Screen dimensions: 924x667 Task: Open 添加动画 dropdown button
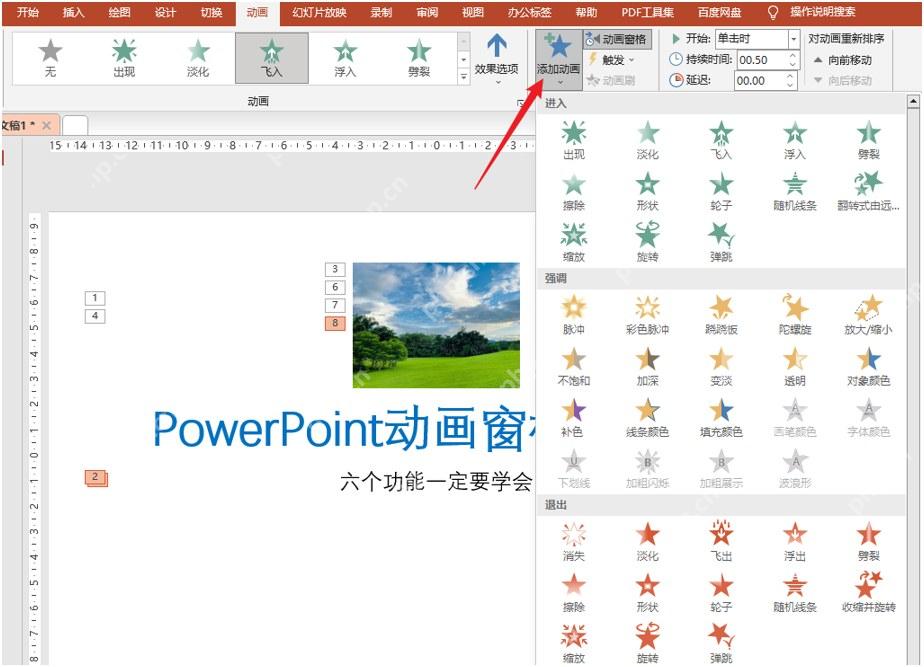(558, 60)
